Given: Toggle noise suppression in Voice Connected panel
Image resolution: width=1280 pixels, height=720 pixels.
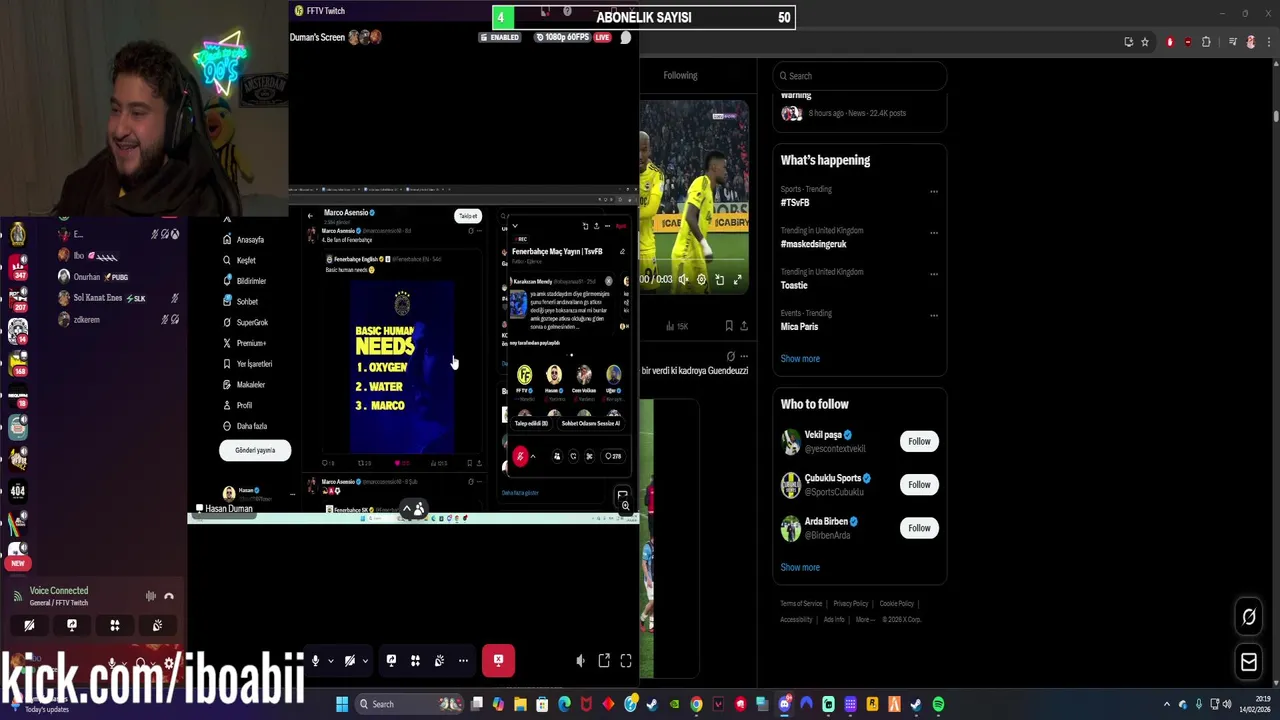Looking at the screenshot, I should pyautogui.click(x=151, y=597).
